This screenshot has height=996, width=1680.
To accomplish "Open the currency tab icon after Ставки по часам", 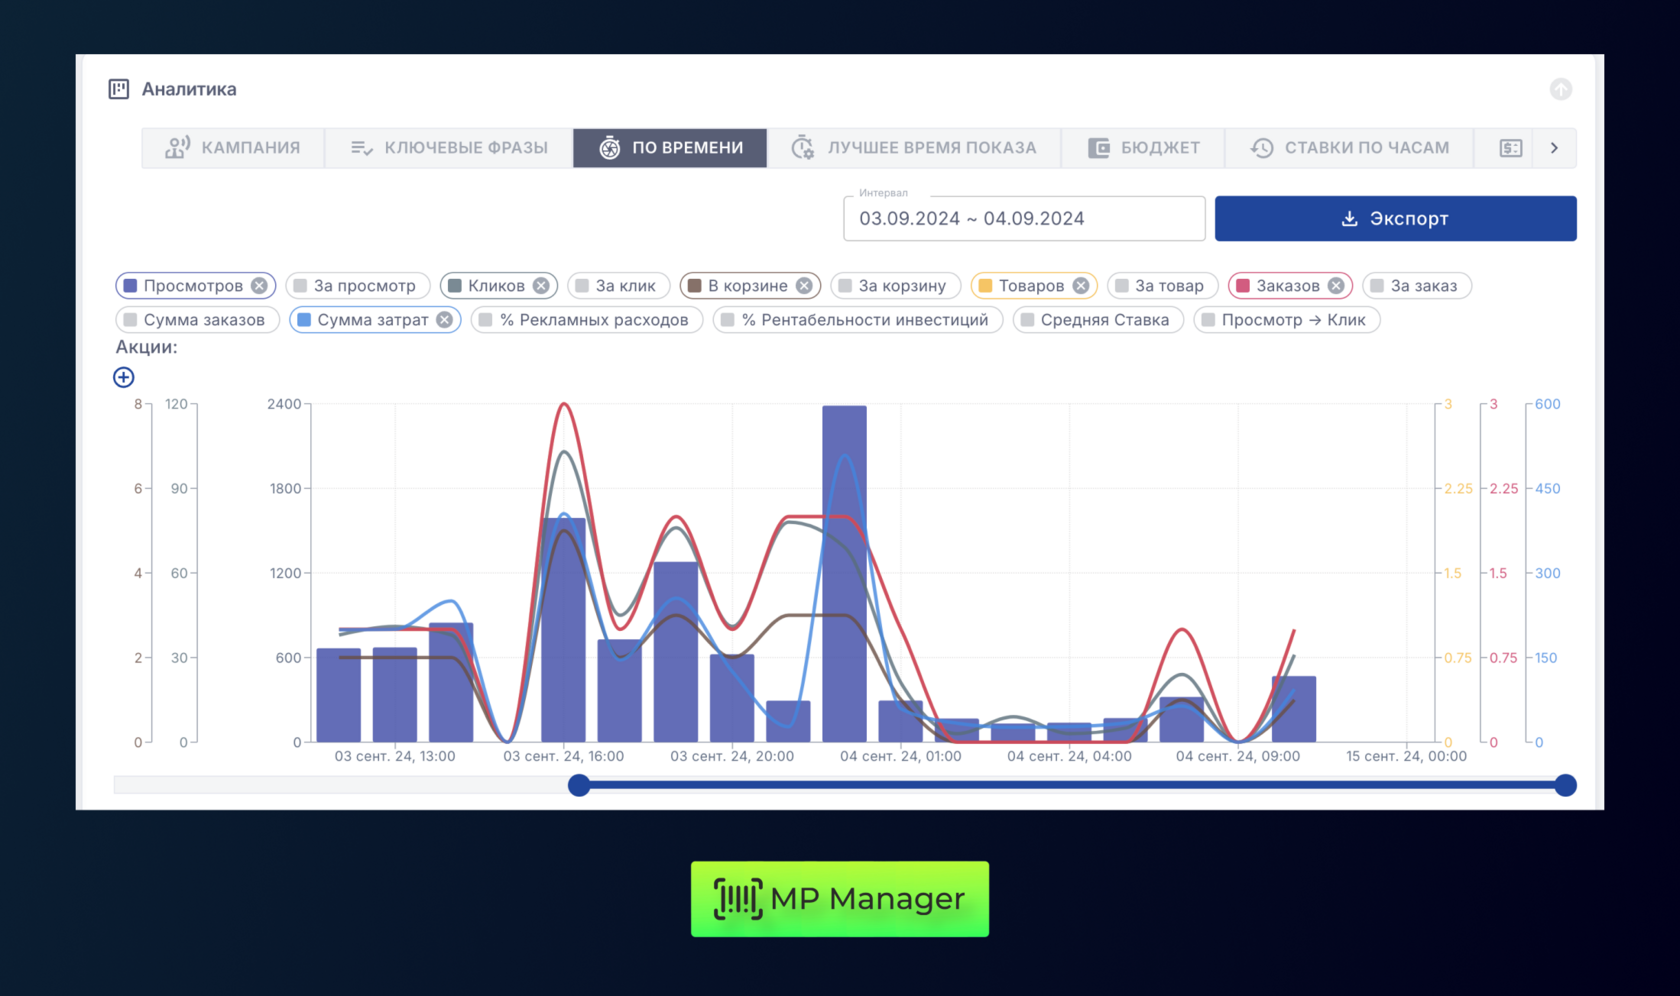I will (1510, 148).
